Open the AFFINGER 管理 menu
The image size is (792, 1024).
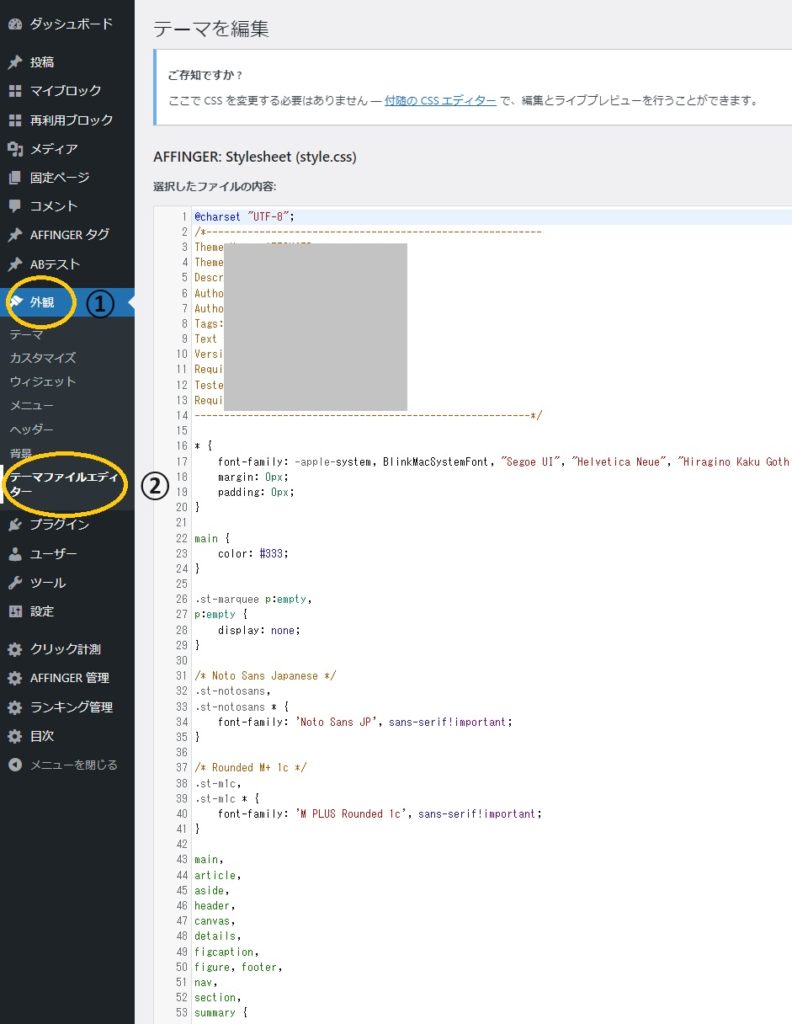pyautogui.click(x=69, y=678)
